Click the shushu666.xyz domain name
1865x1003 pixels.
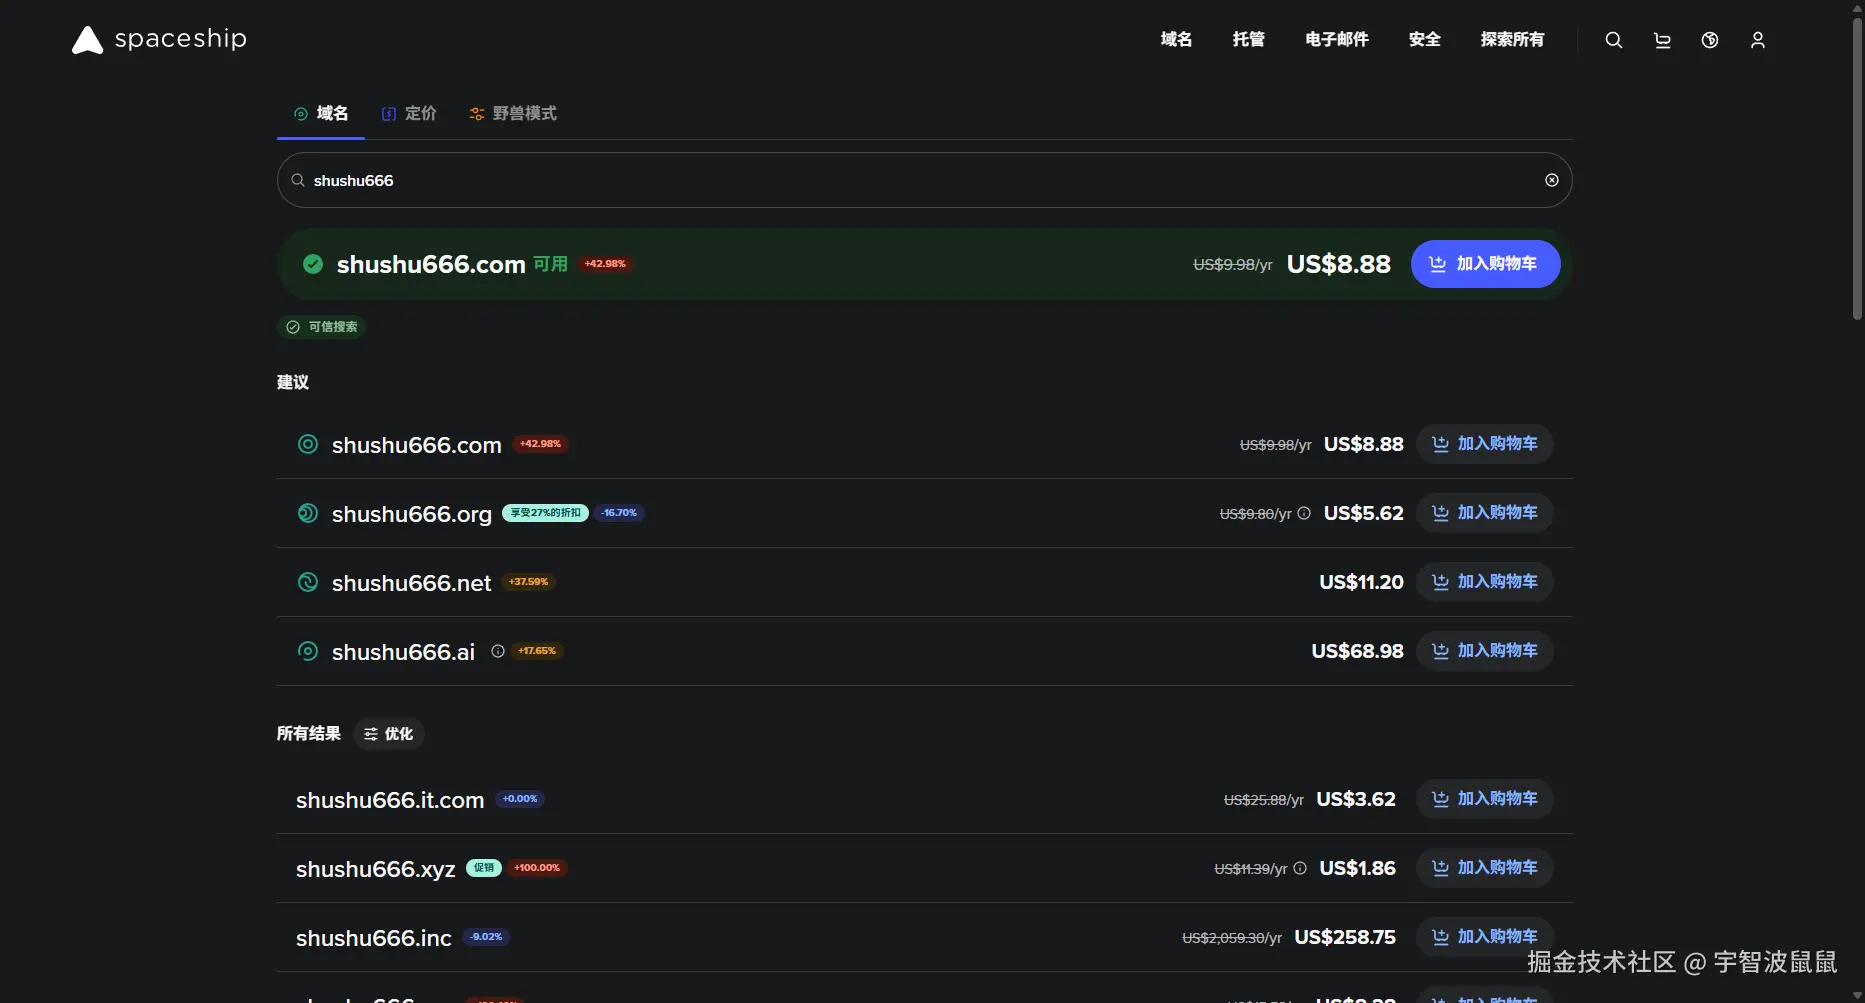(376, 869)
